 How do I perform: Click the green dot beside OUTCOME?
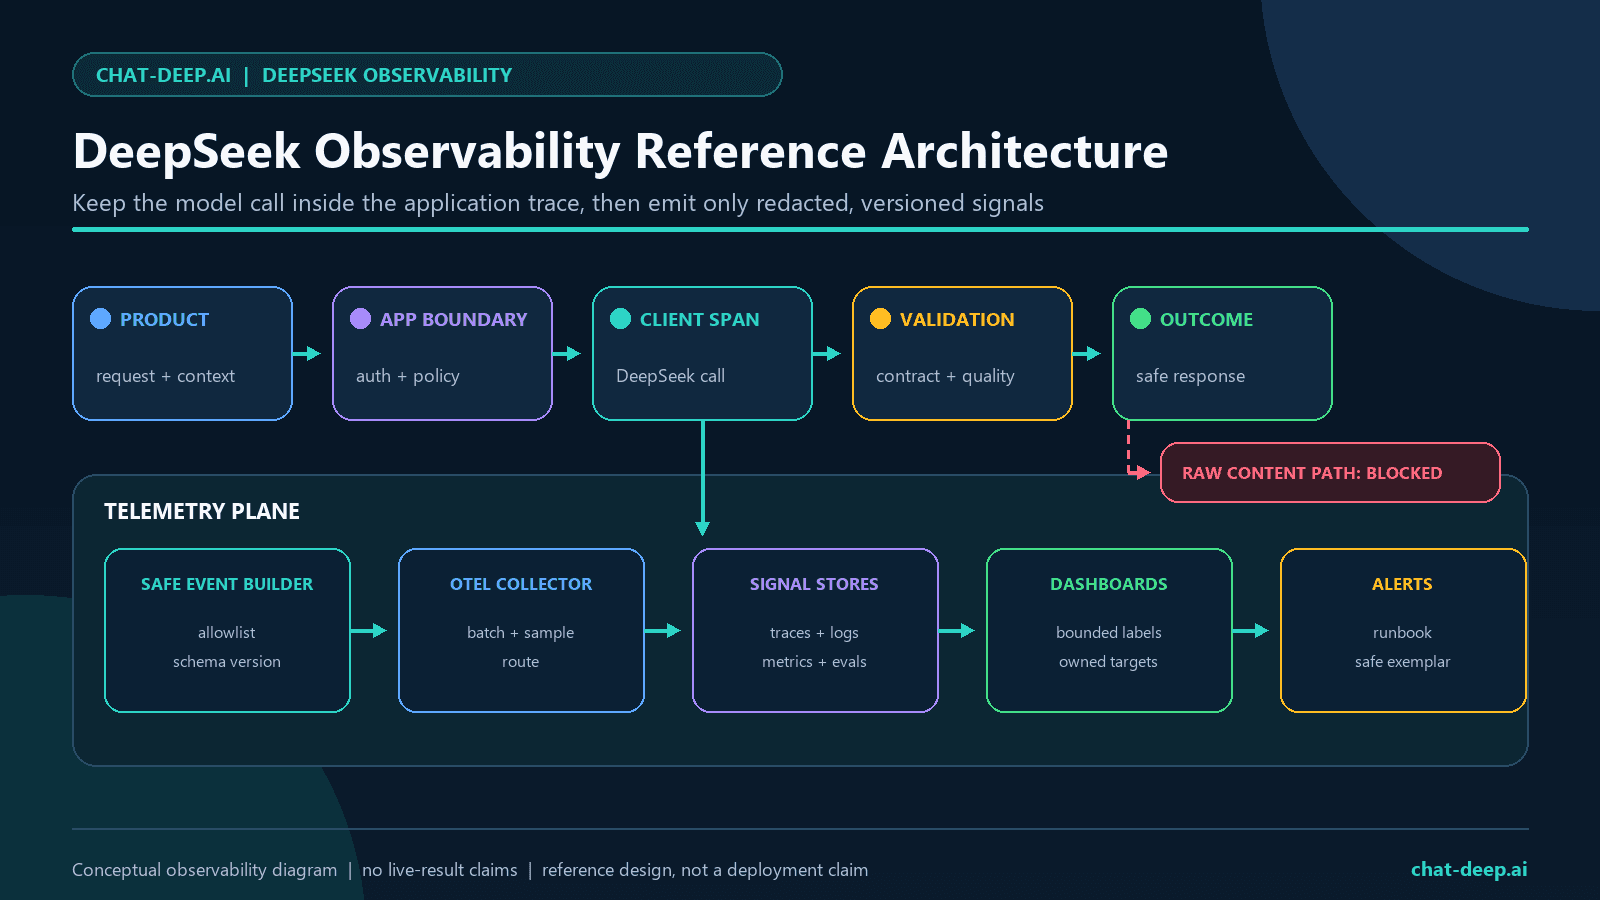pyautogui.click(x=1140, y=318)
